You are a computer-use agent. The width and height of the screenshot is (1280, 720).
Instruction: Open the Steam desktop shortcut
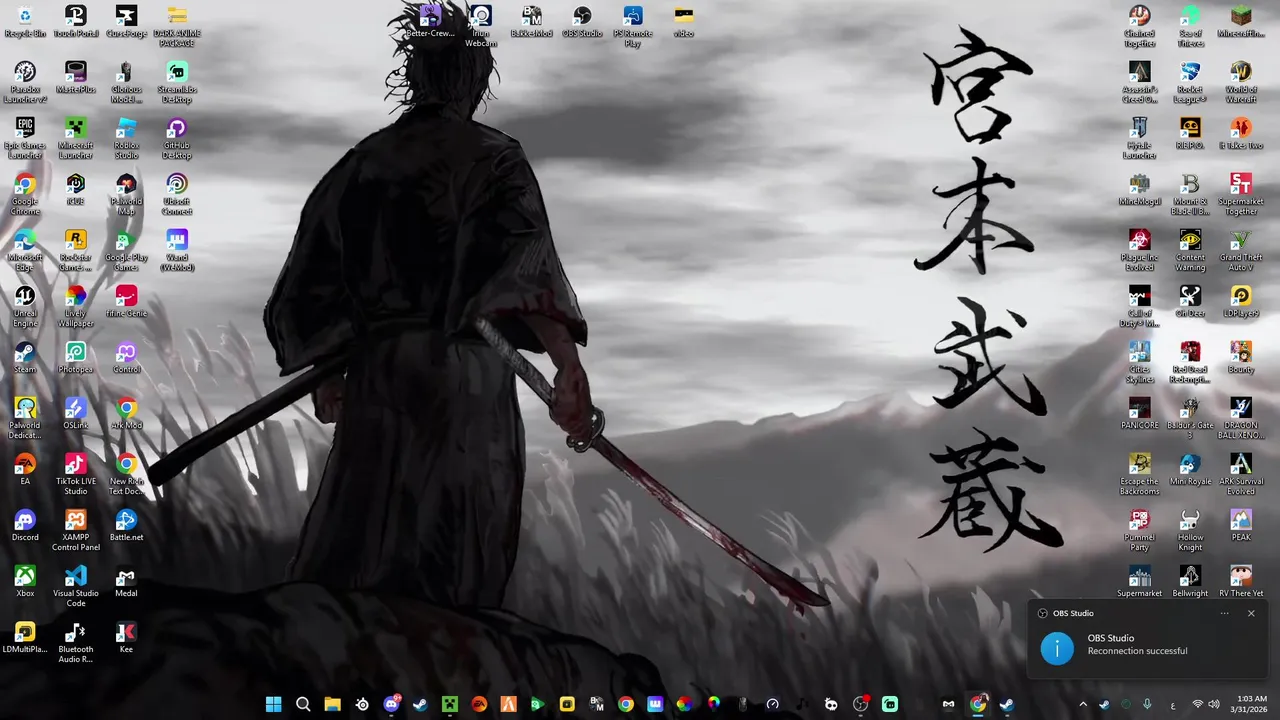[25, 358]
